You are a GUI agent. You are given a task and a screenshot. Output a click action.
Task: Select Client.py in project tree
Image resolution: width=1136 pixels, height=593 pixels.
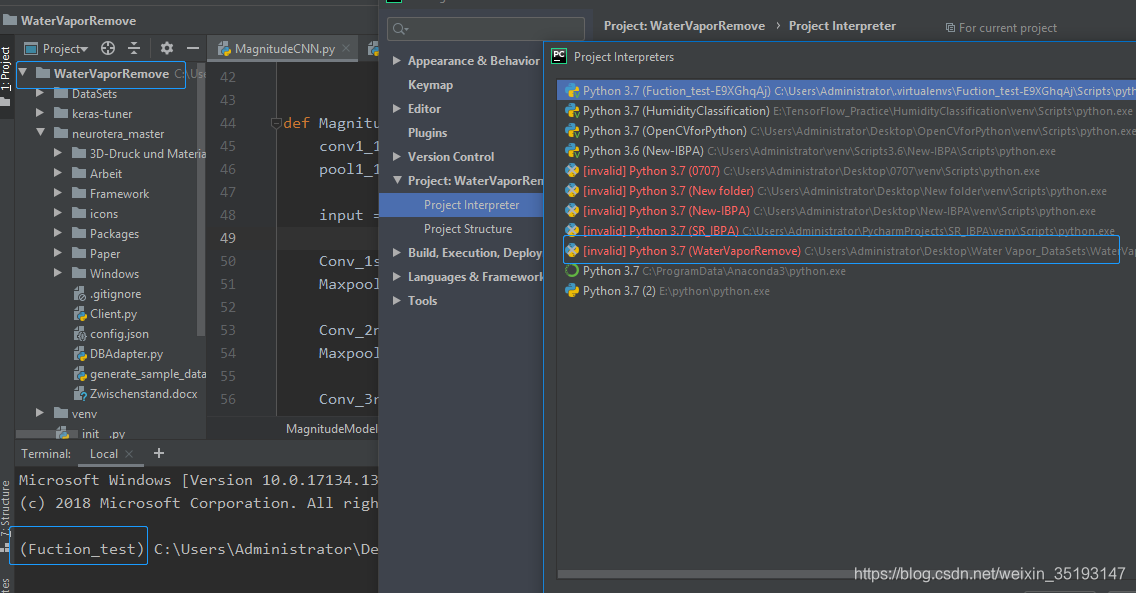pos(106,314)
